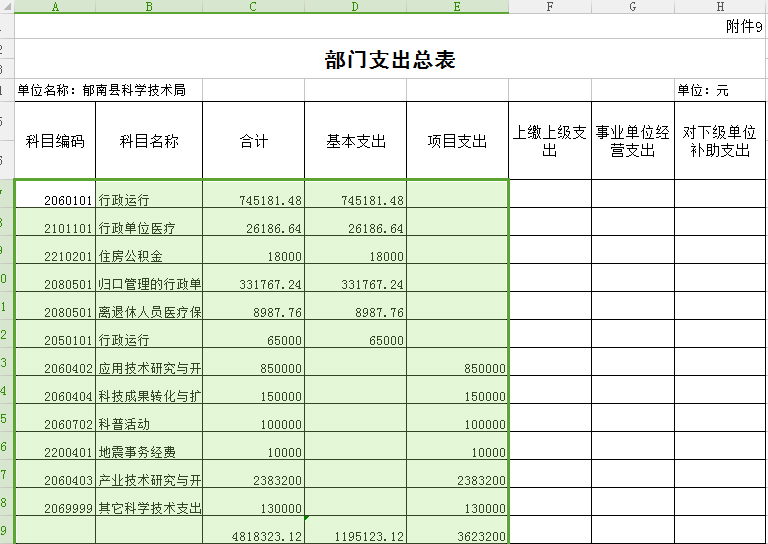The height and width of the screenshot is (544, 768).
Task: Click the 地震事务经费 cell
Action: (x=149, y=452)
